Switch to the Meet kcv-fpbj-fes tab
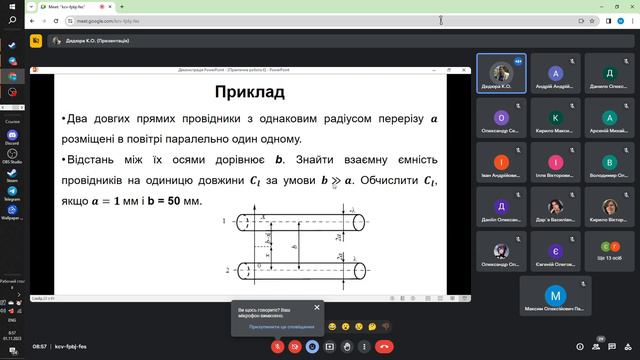The height and width of the screenshot is (360, 640). click(x=77, y=7)
